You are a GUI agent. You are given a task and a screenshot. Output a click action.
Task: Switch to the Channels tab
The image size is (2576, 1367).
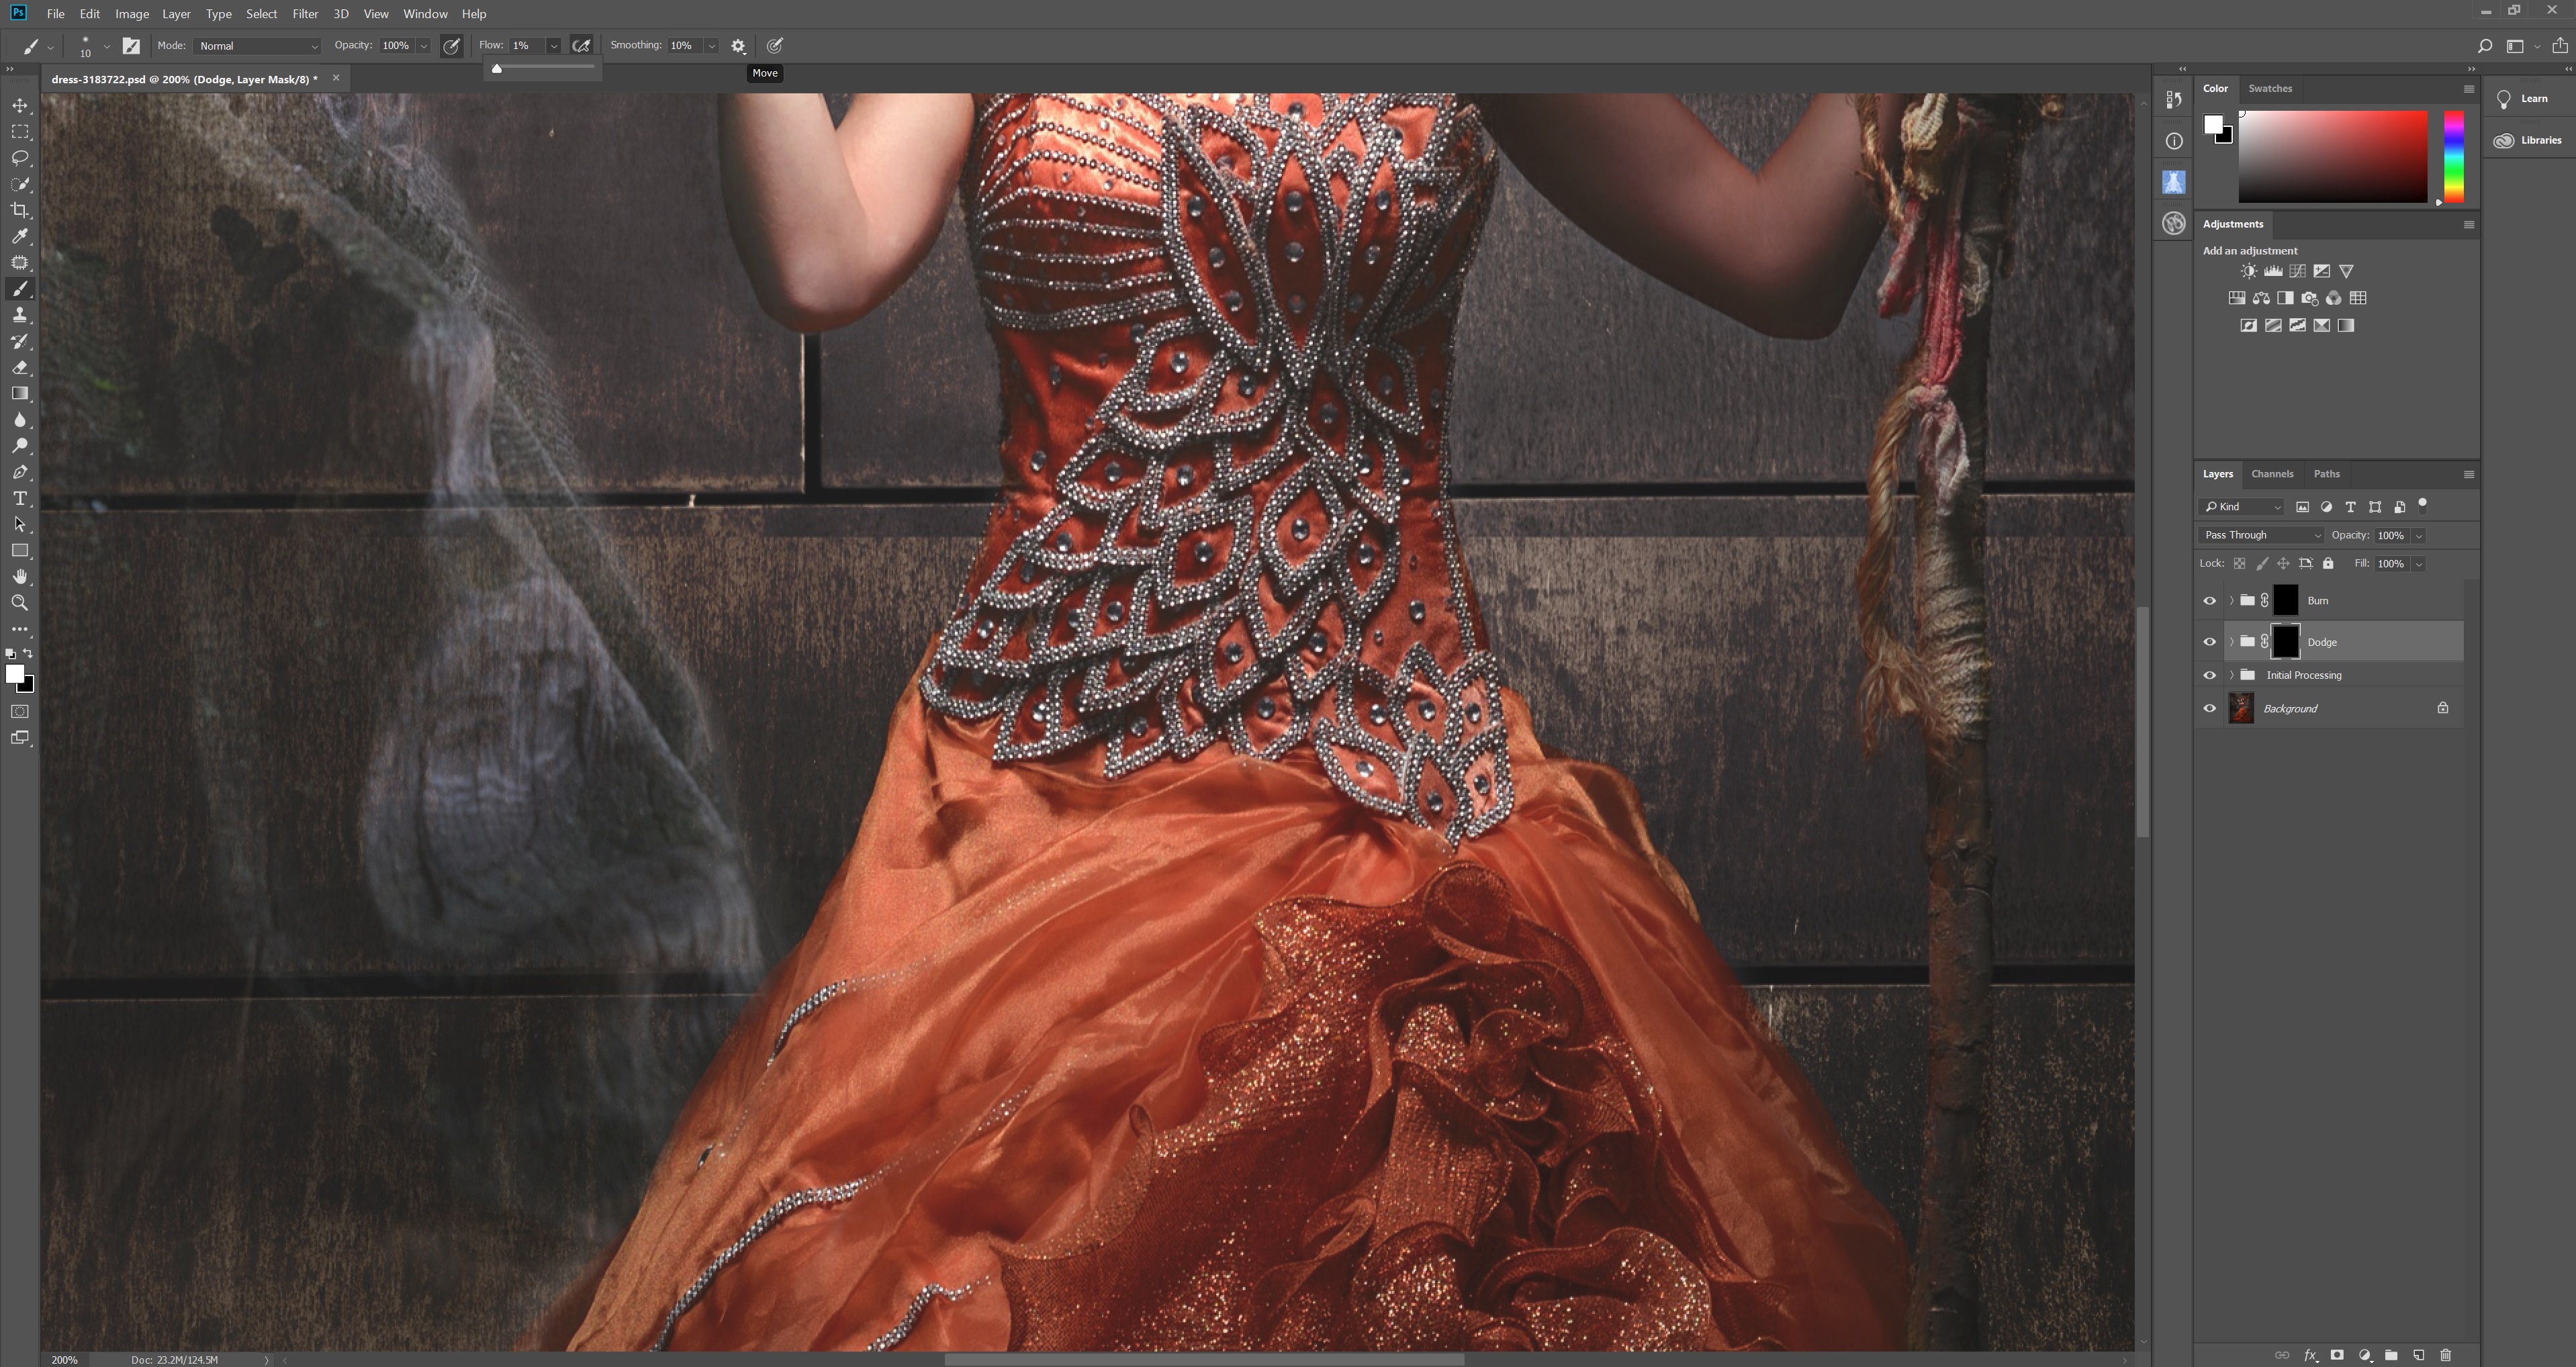[2272, 473]
